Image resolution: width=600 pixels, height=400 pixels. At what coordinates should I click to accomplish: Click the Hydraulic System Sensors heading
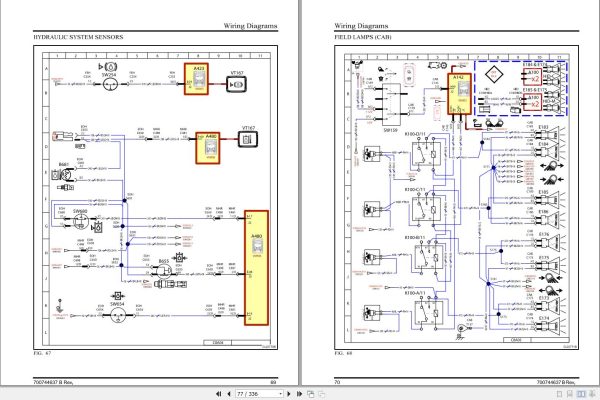pyautogui.click(x=78, y=37)
